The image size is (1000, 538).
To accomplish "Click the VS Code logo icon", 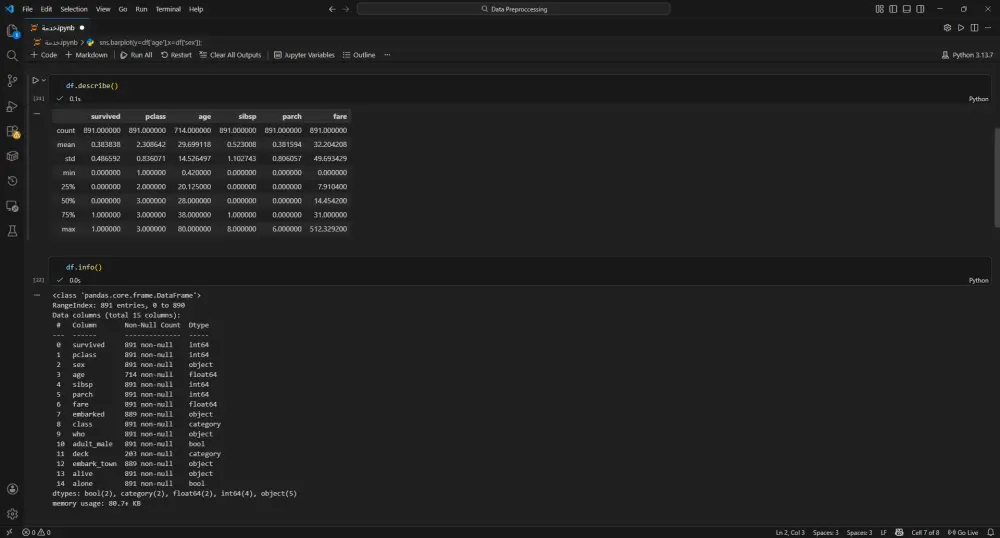I will (9, 9).
